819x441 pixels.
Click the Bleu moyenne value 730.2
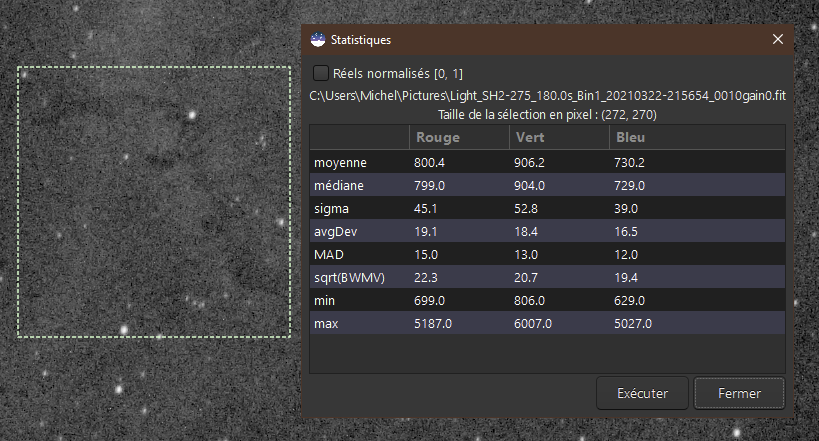click(629, 163)
